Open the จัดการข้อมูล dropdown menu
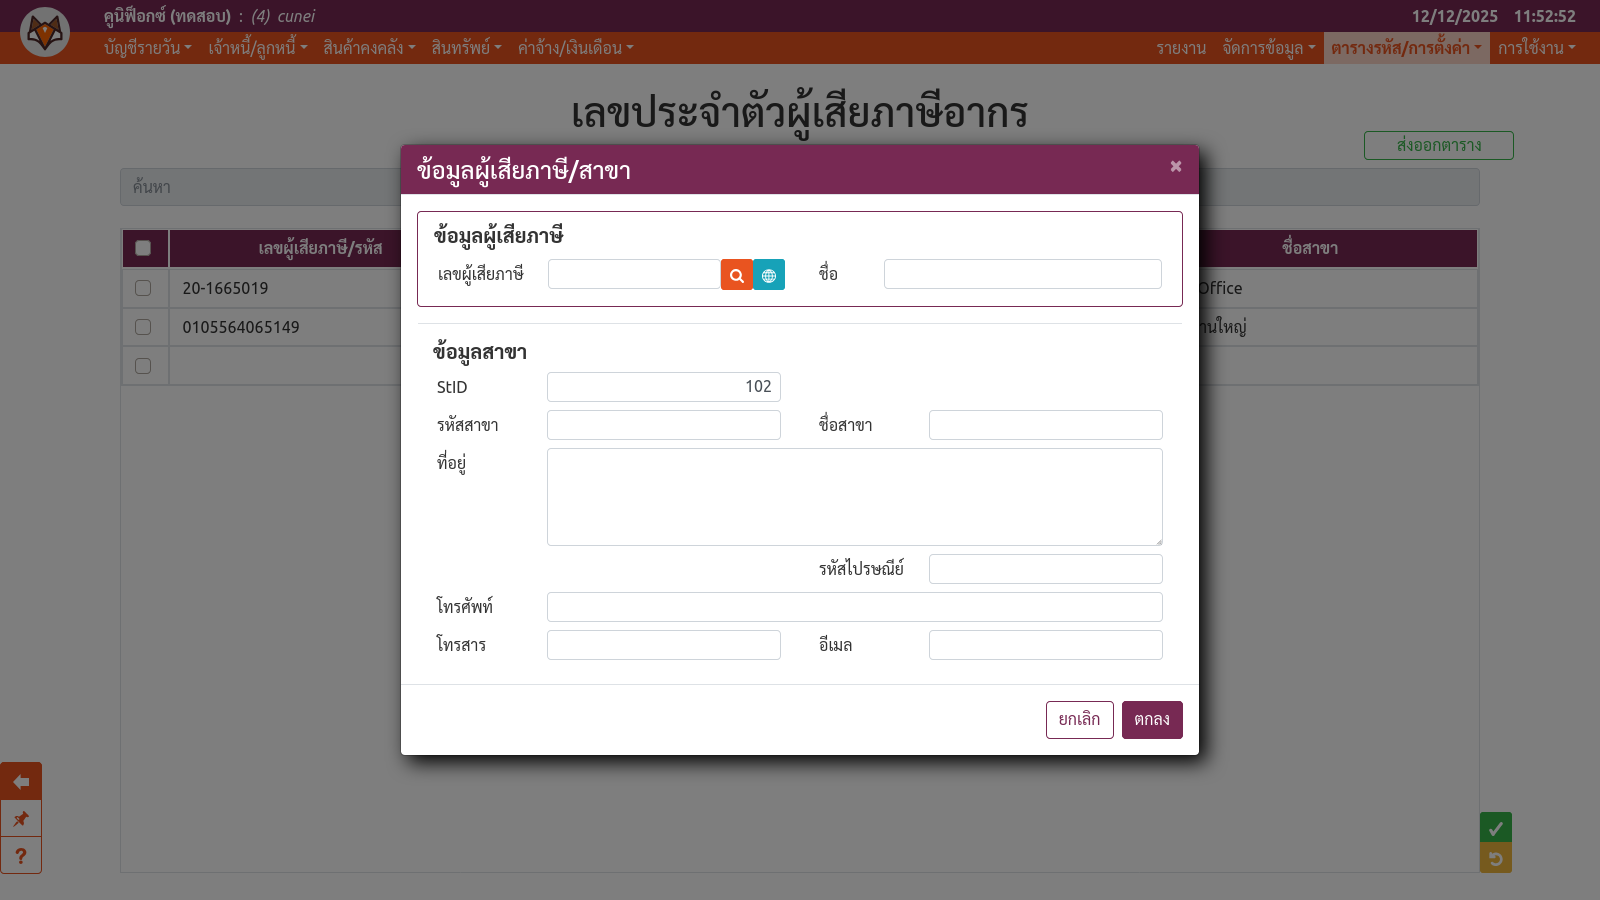 click(x=1268, y=48)
